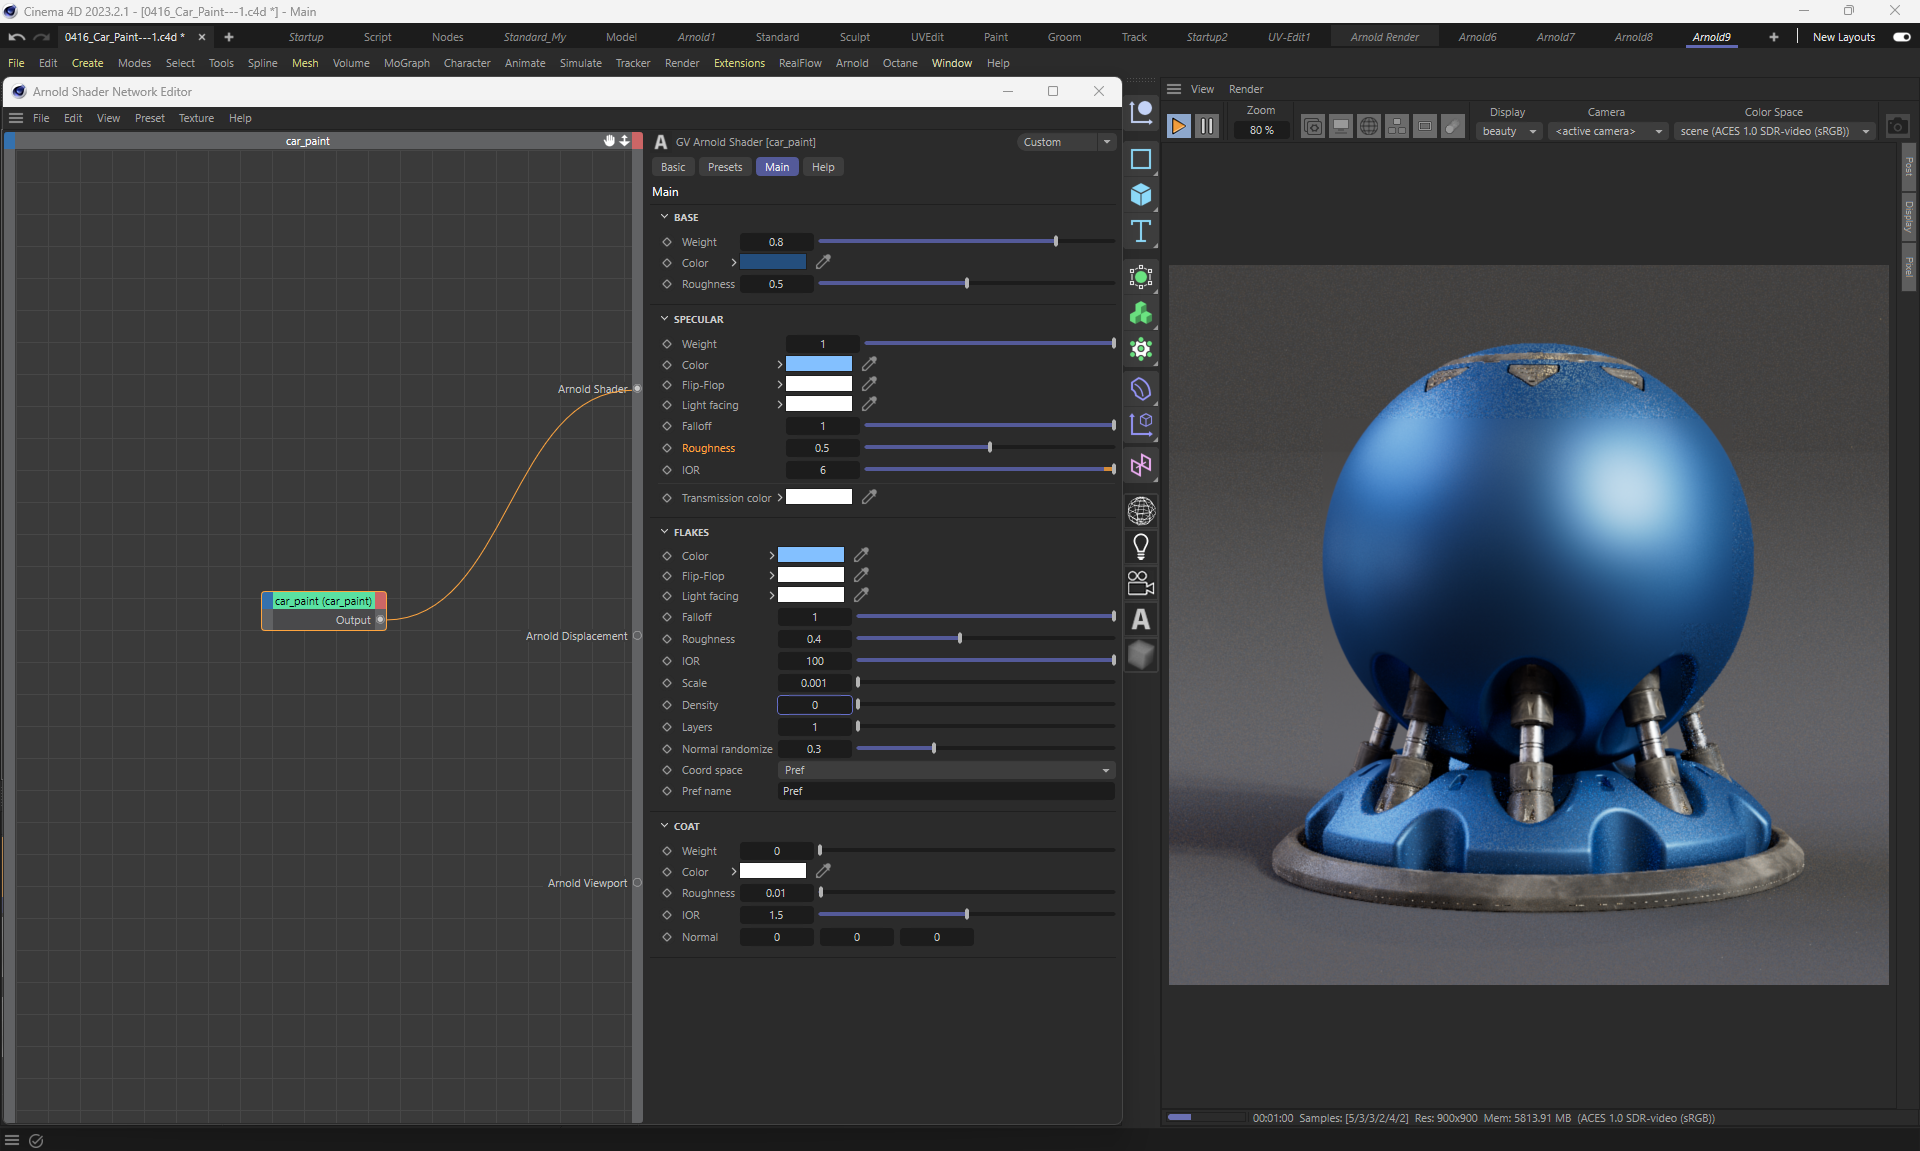Select the Cube primitive tool

[1140, 195]
